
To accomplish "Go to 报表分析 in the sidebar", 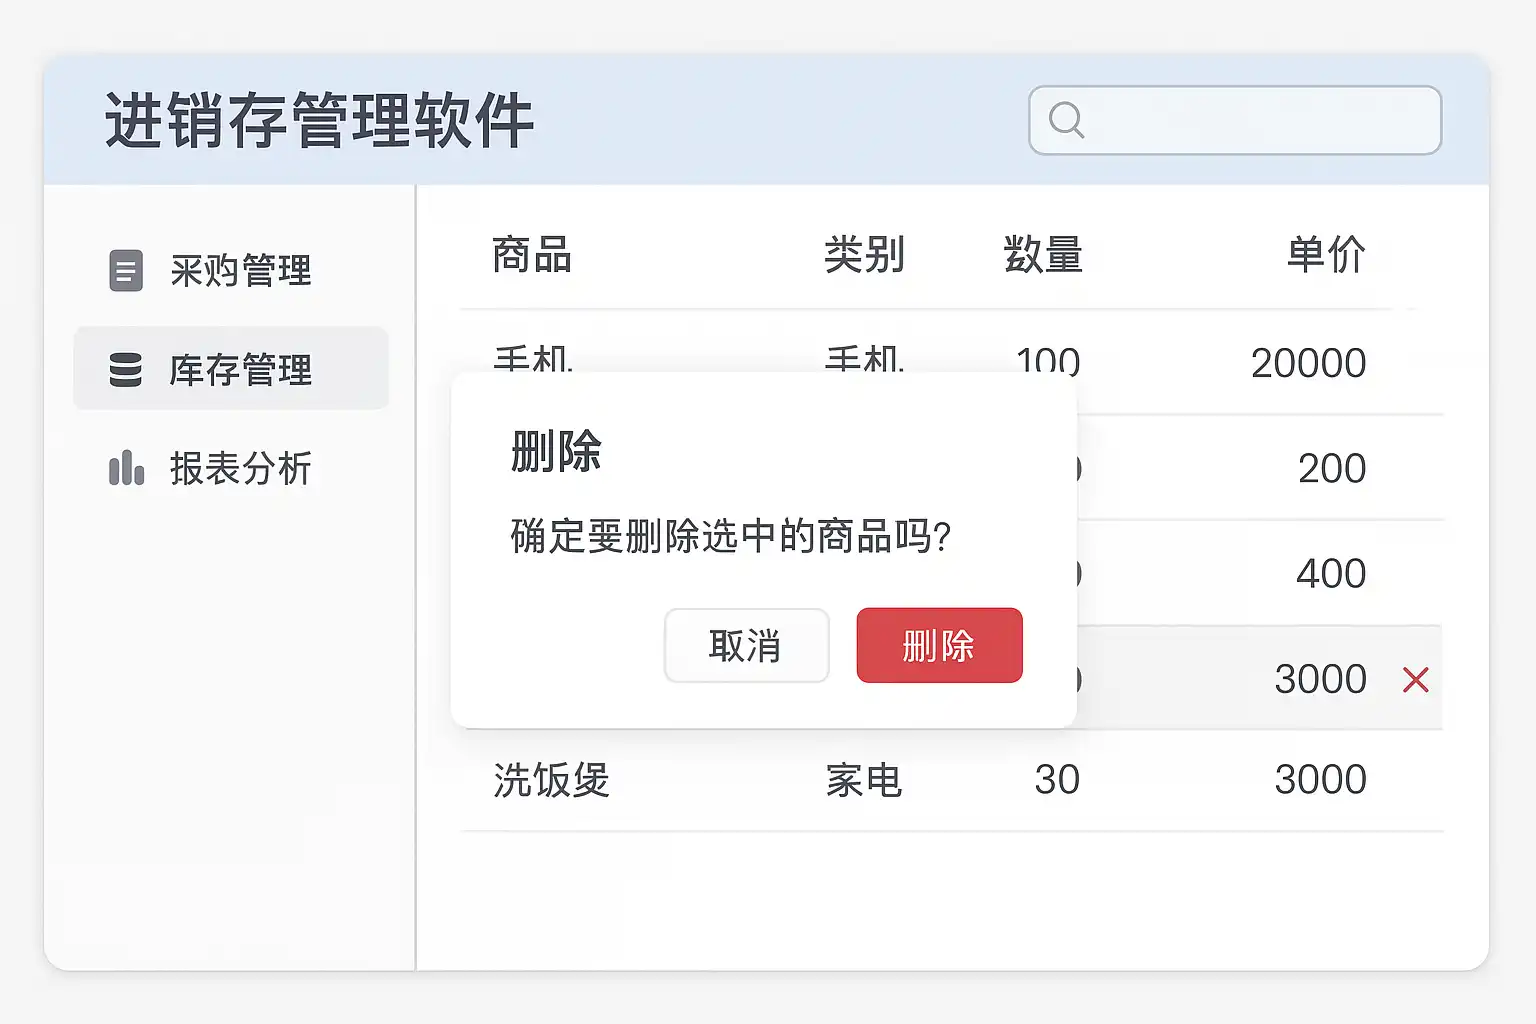I will pos(240,468).
